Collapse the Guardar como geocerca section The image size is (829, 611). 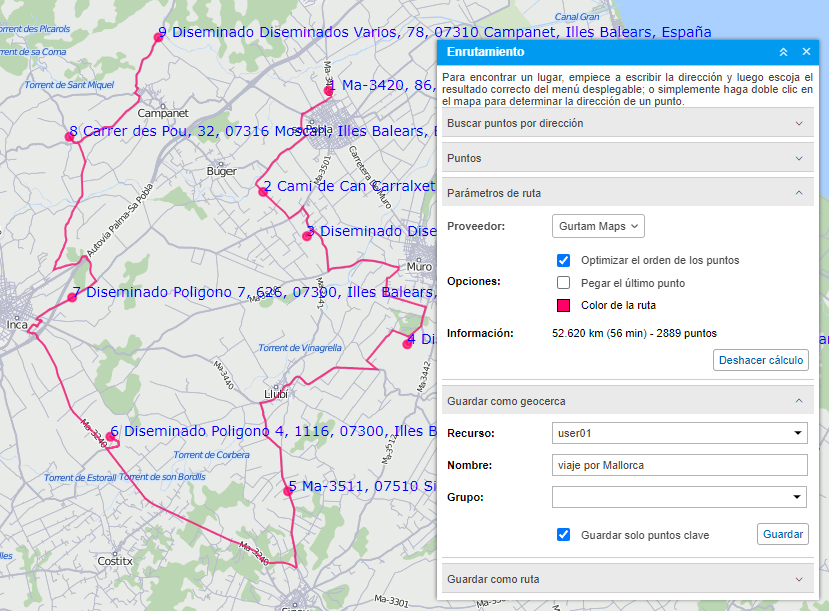click(x=628, y=401)
